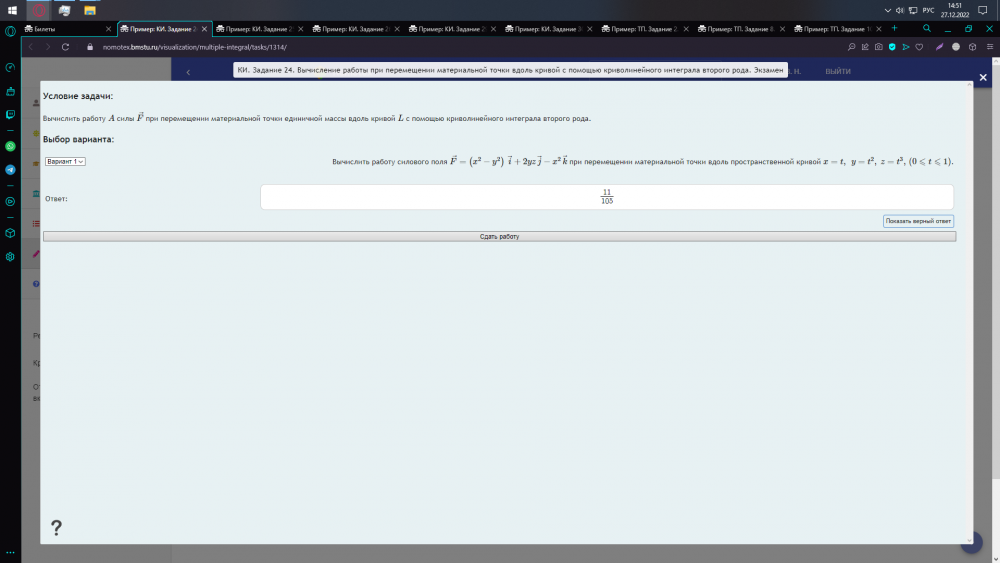Open the sidebar three-dots setup menu

click(10, 553)
